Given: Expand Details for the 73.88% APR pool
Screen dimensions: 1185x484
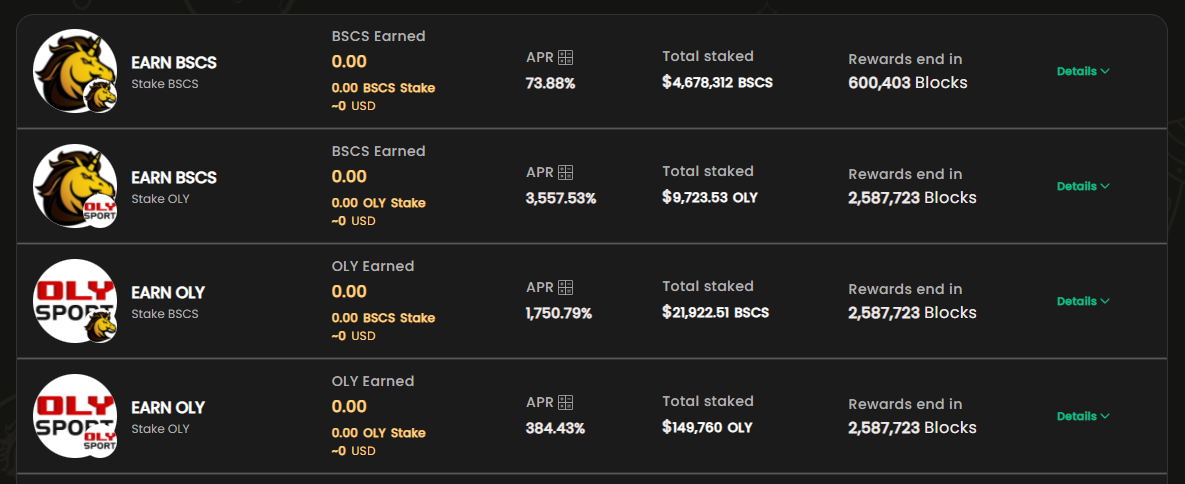Looking at the screenshot, I should [1083, 71].
